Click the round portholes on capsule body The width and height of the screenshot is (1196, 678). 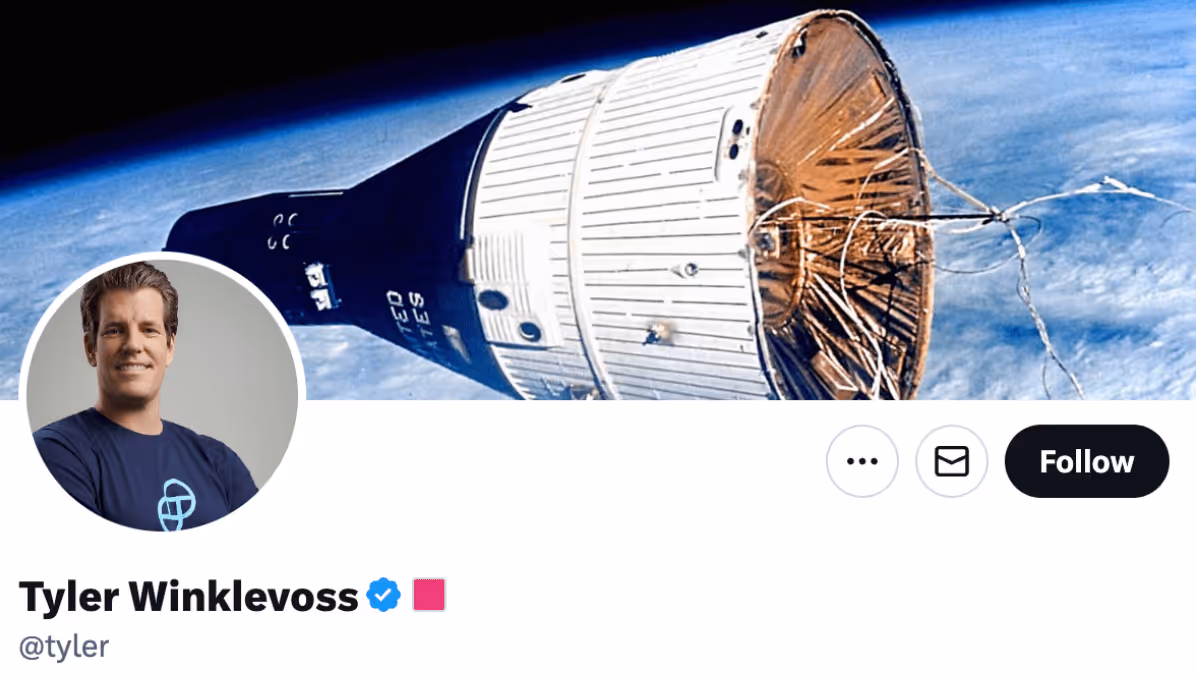click(x=510, y=315)
